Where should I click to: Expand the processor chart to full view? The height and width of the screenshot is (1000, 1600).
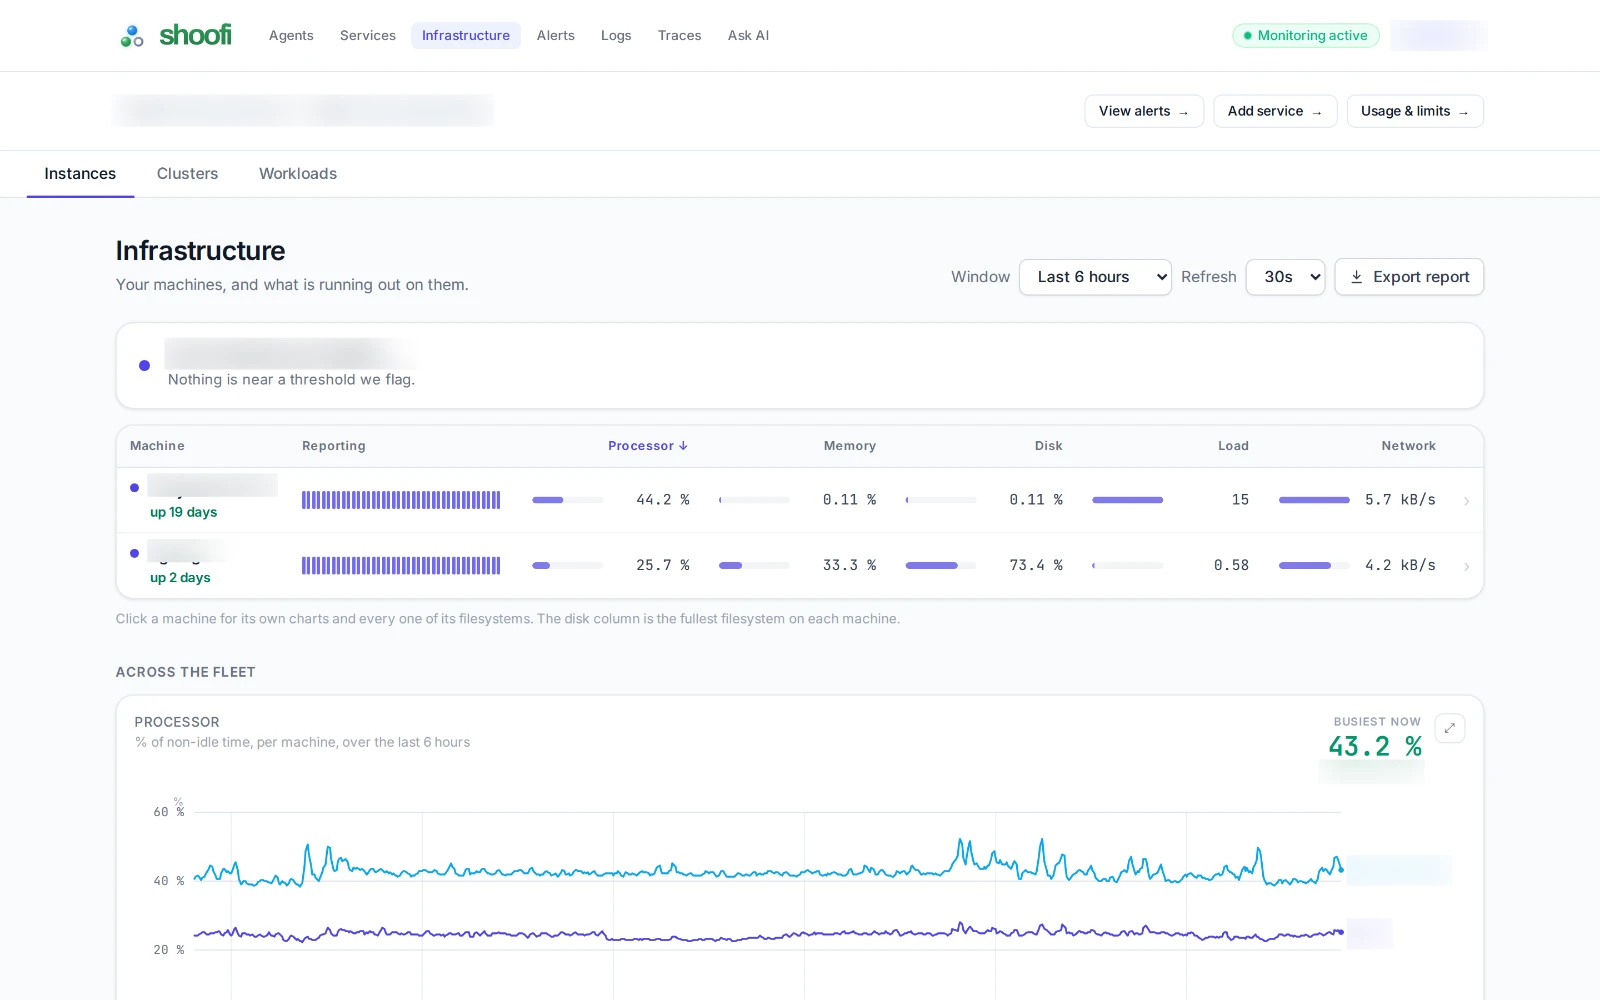[x=1450, y=728]
